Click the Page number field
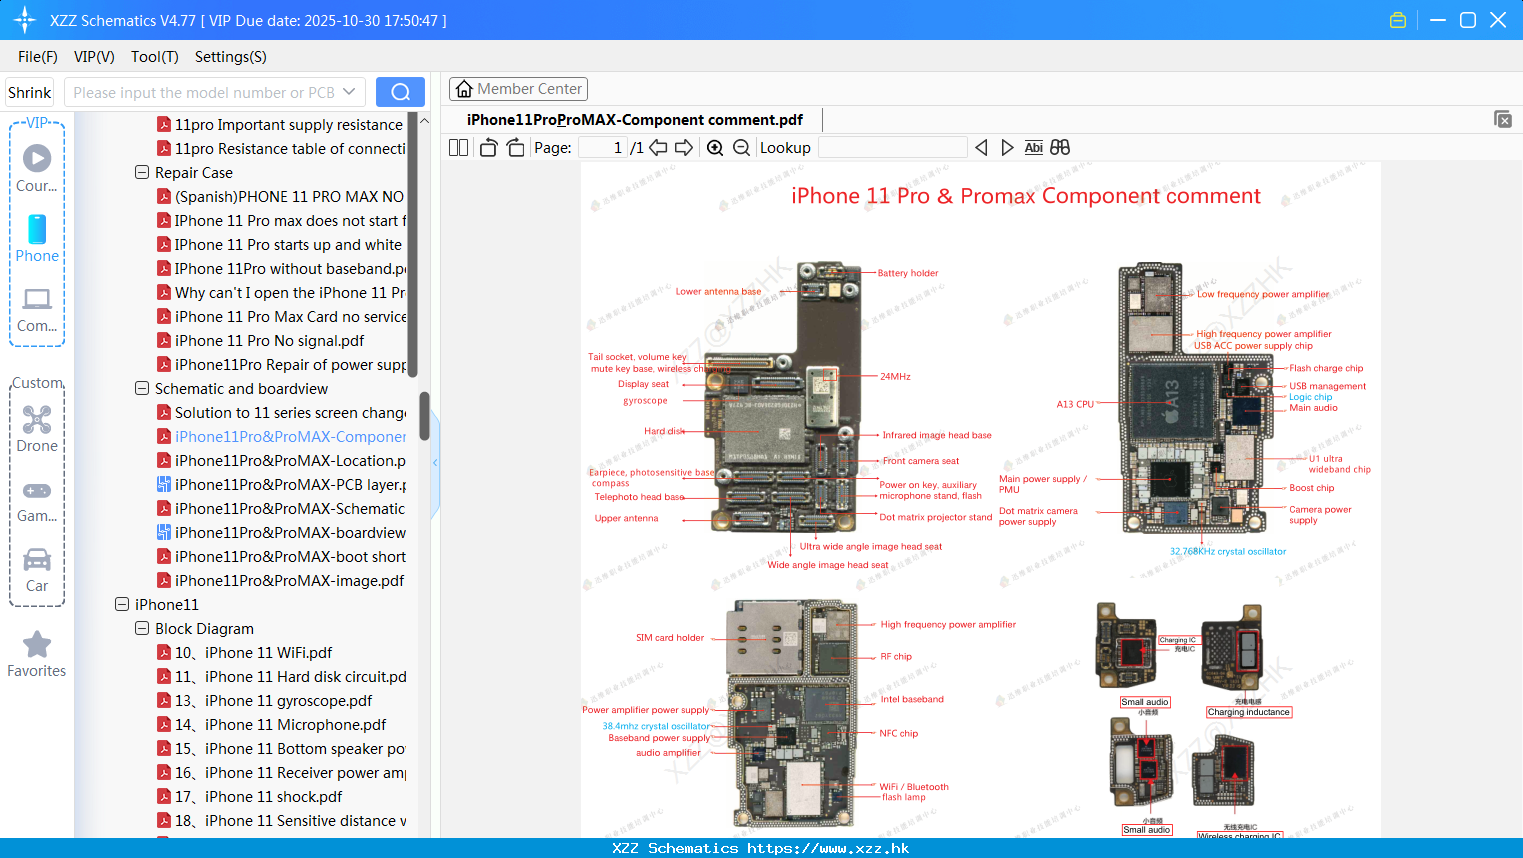The width and height of the screenshot is (1523, 858). coord(603,147)
